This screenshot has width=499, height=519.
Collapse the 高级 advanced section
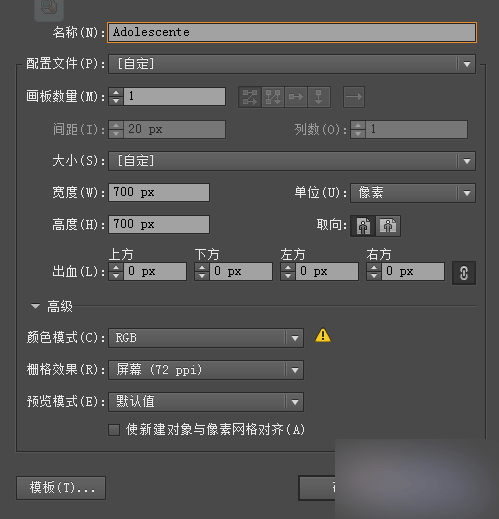pos(35,306)
